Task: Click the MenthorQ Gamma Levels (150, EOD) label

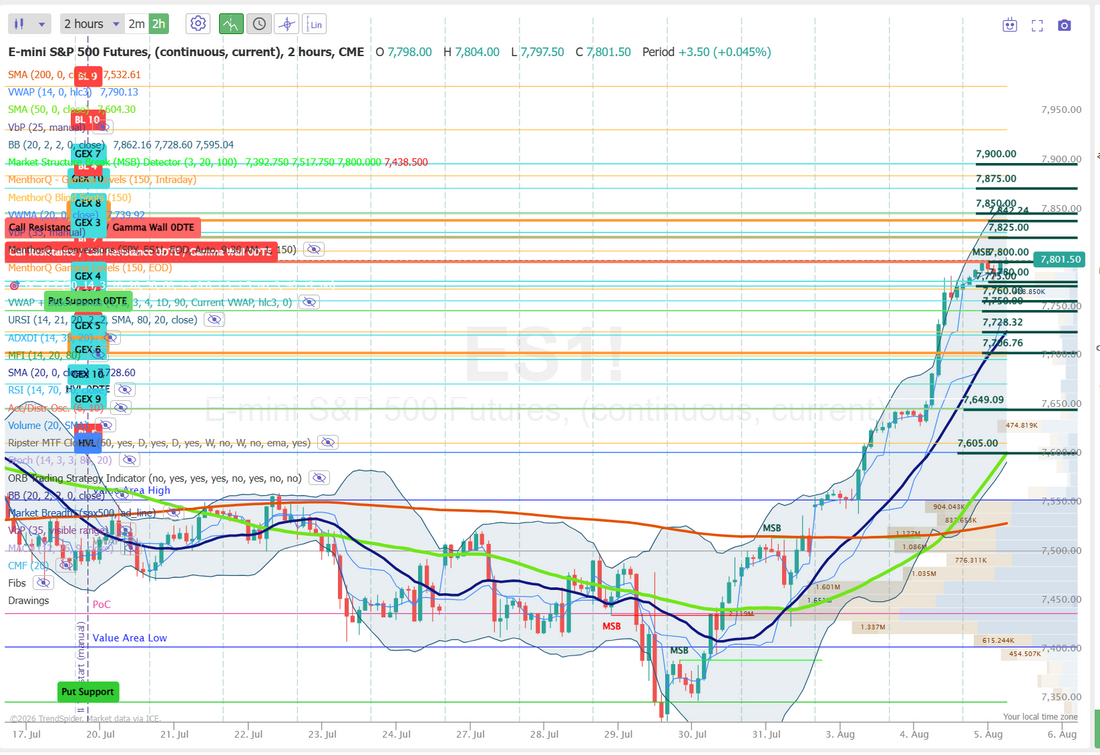Action: tap(89, 267)
